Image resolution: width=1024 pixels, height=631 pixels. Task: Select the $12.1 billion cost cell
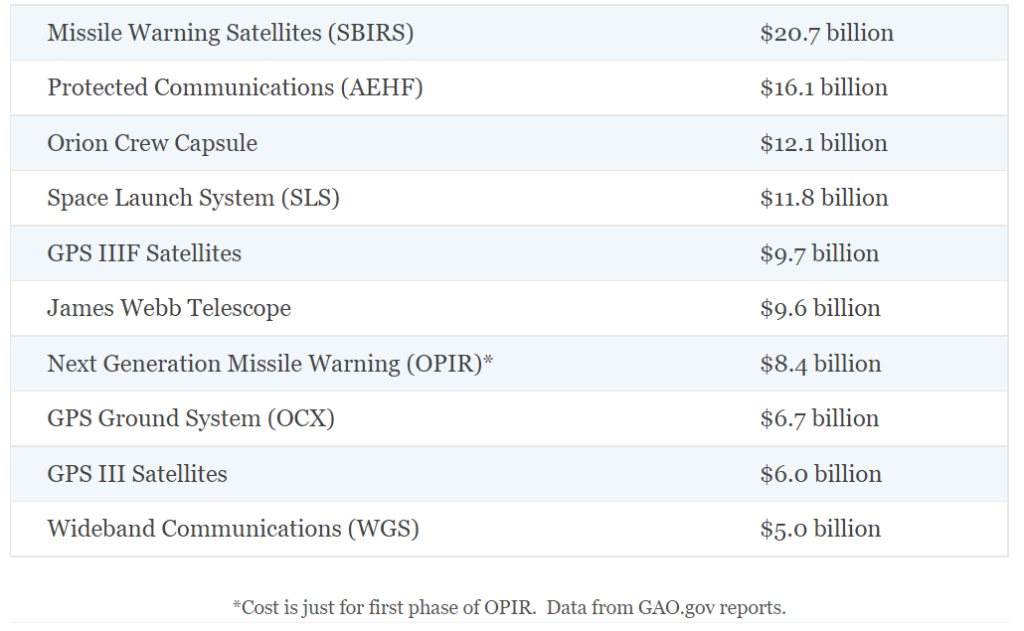coord(823,143)
